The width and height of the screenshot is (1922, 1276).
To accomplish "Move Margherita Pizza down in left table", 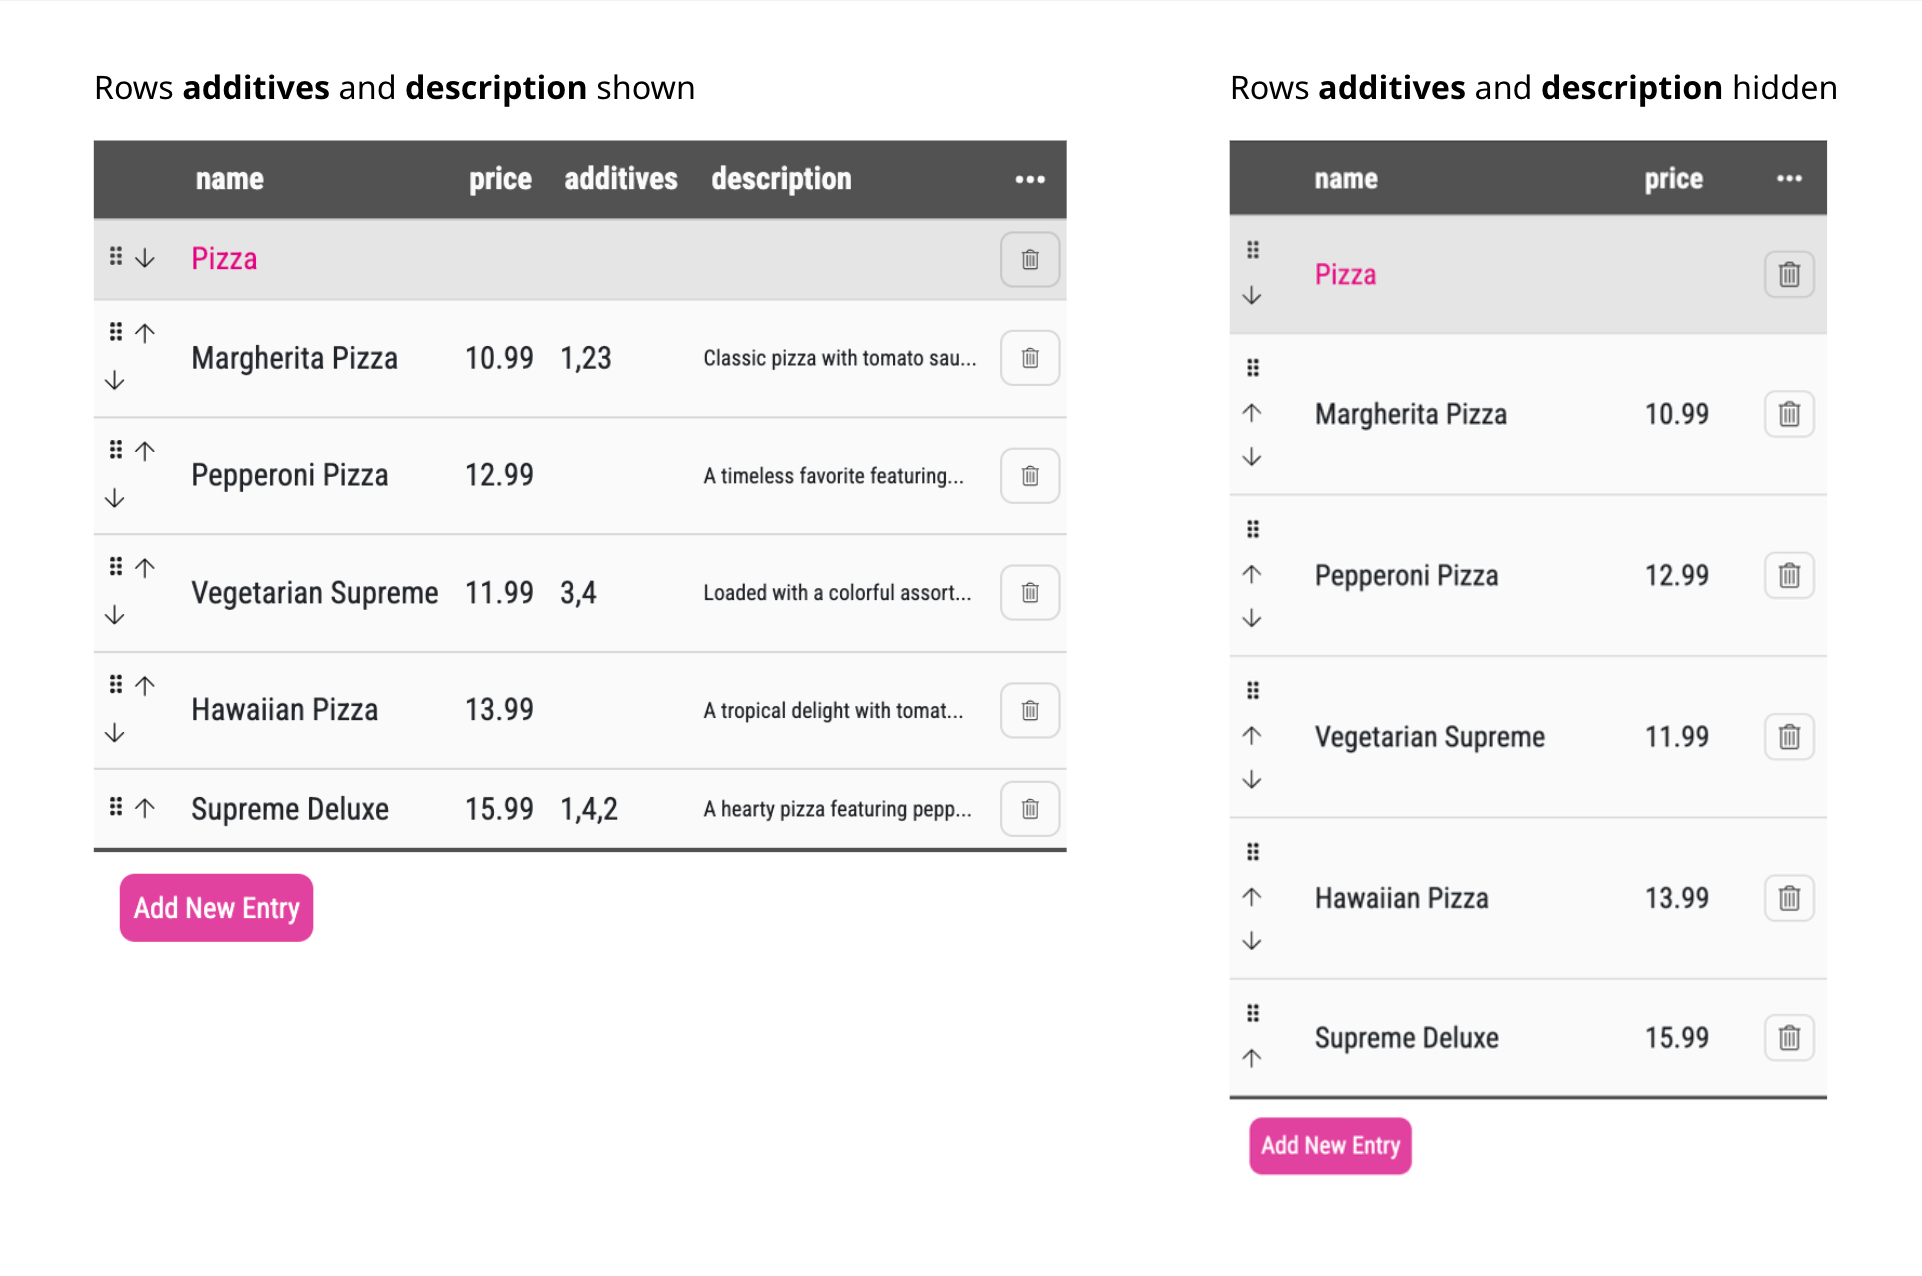I will tap(115, 380).
